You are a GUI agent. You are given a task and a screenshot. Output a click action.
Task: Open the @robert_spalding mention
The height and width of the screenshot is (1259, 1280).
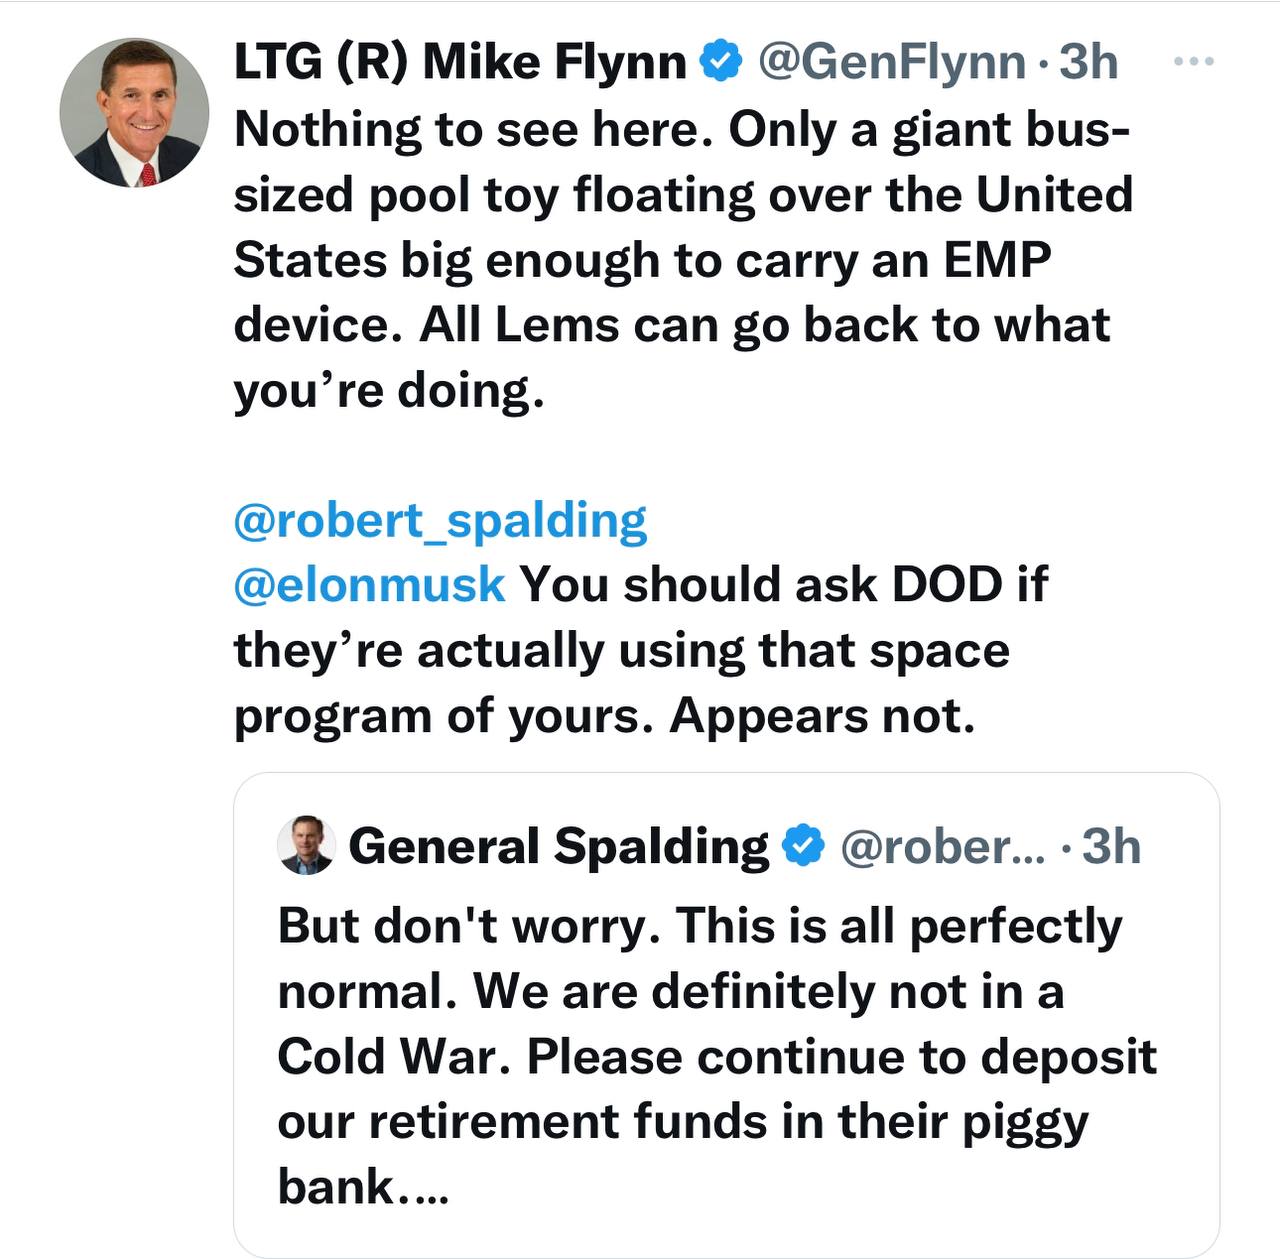(440, 520)
